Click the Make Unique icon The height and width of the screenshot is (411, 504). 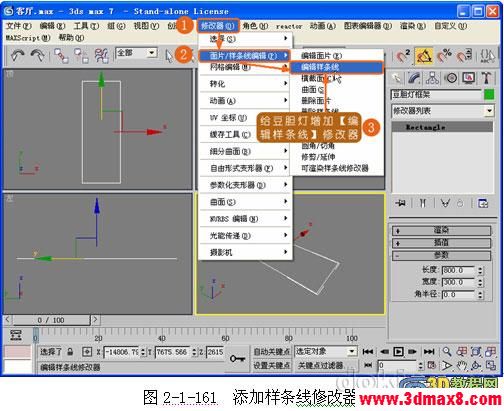445,203
